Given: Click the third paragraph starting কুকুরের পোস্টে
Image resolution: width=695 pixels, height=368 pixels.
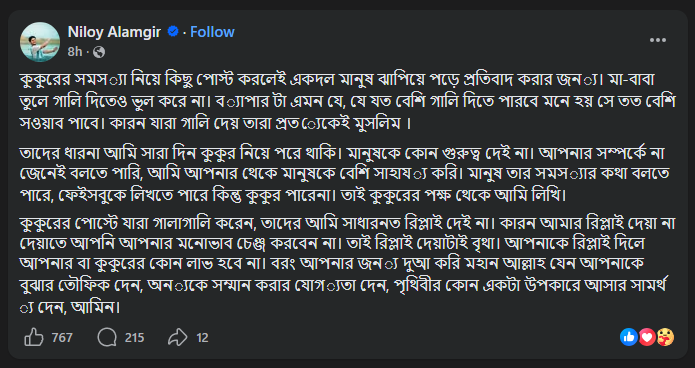Looking at the screenshot, I should click(348, 265).
